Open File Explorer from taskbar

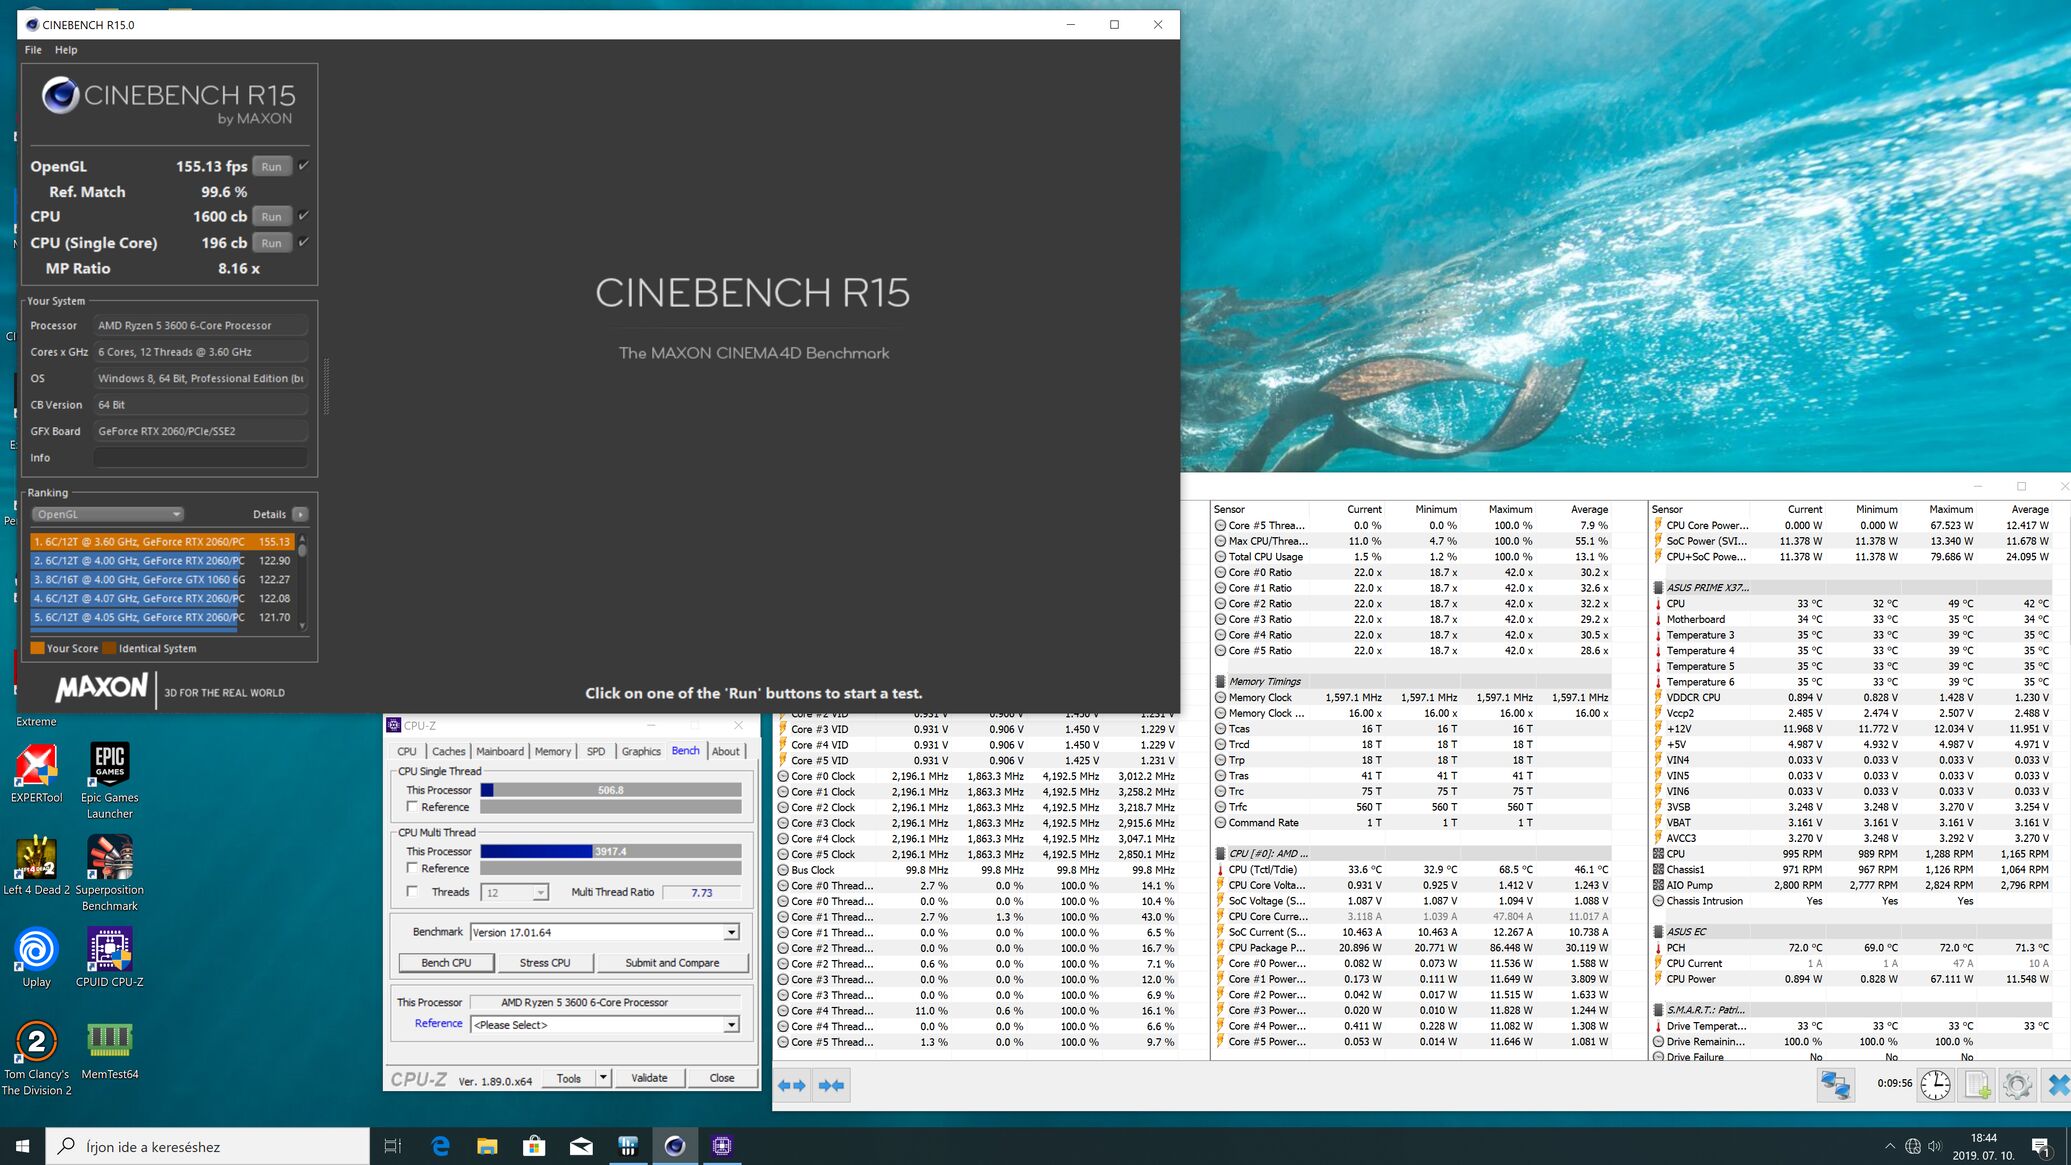pyautogui.click(x=487, y=1146)
